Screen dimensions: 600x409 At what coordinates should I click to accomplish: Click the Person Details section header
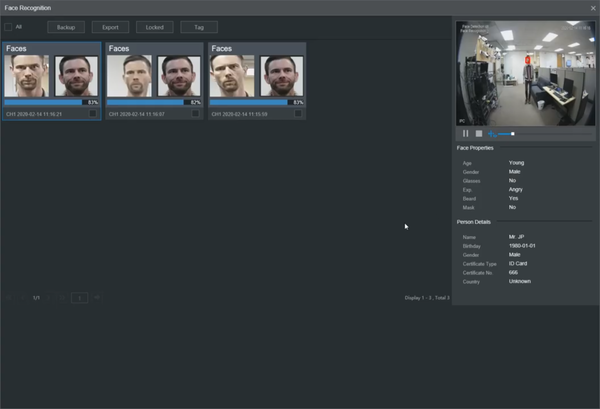tap(473, 222)
